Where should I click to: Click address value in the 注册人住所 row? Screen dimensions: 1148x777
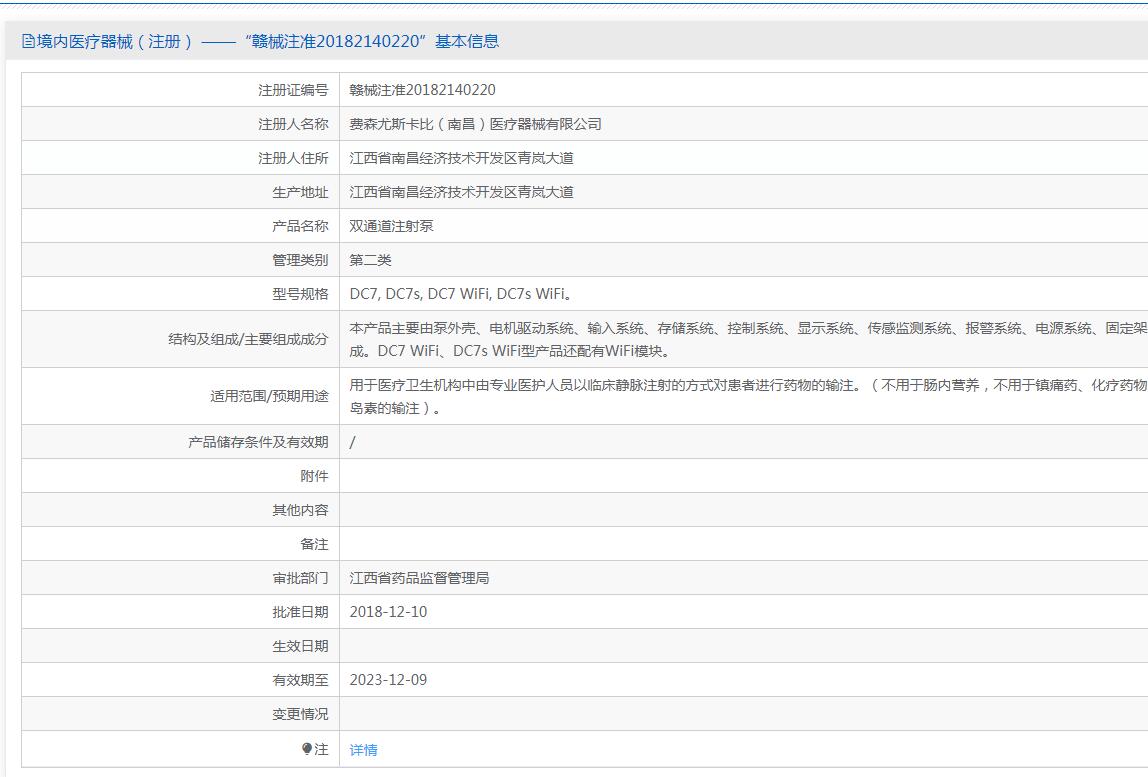tap(461, 157)
